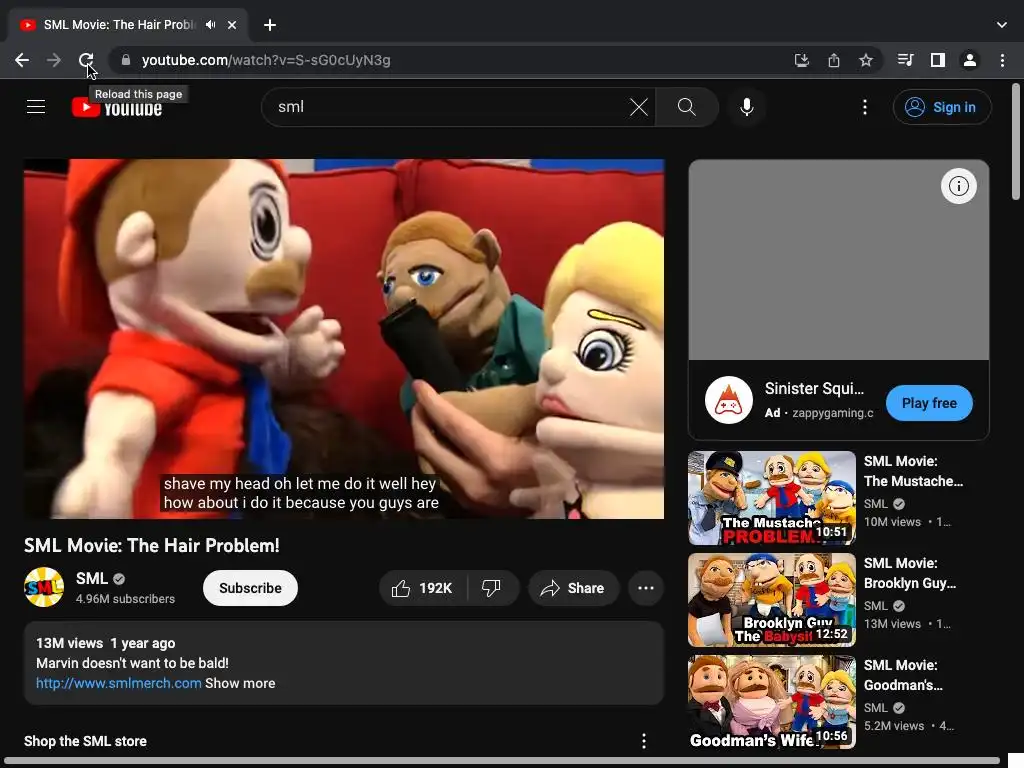Open SML Movie: Goodman's title link
This screenshot has height=768, width=1024.
point(903,675)
